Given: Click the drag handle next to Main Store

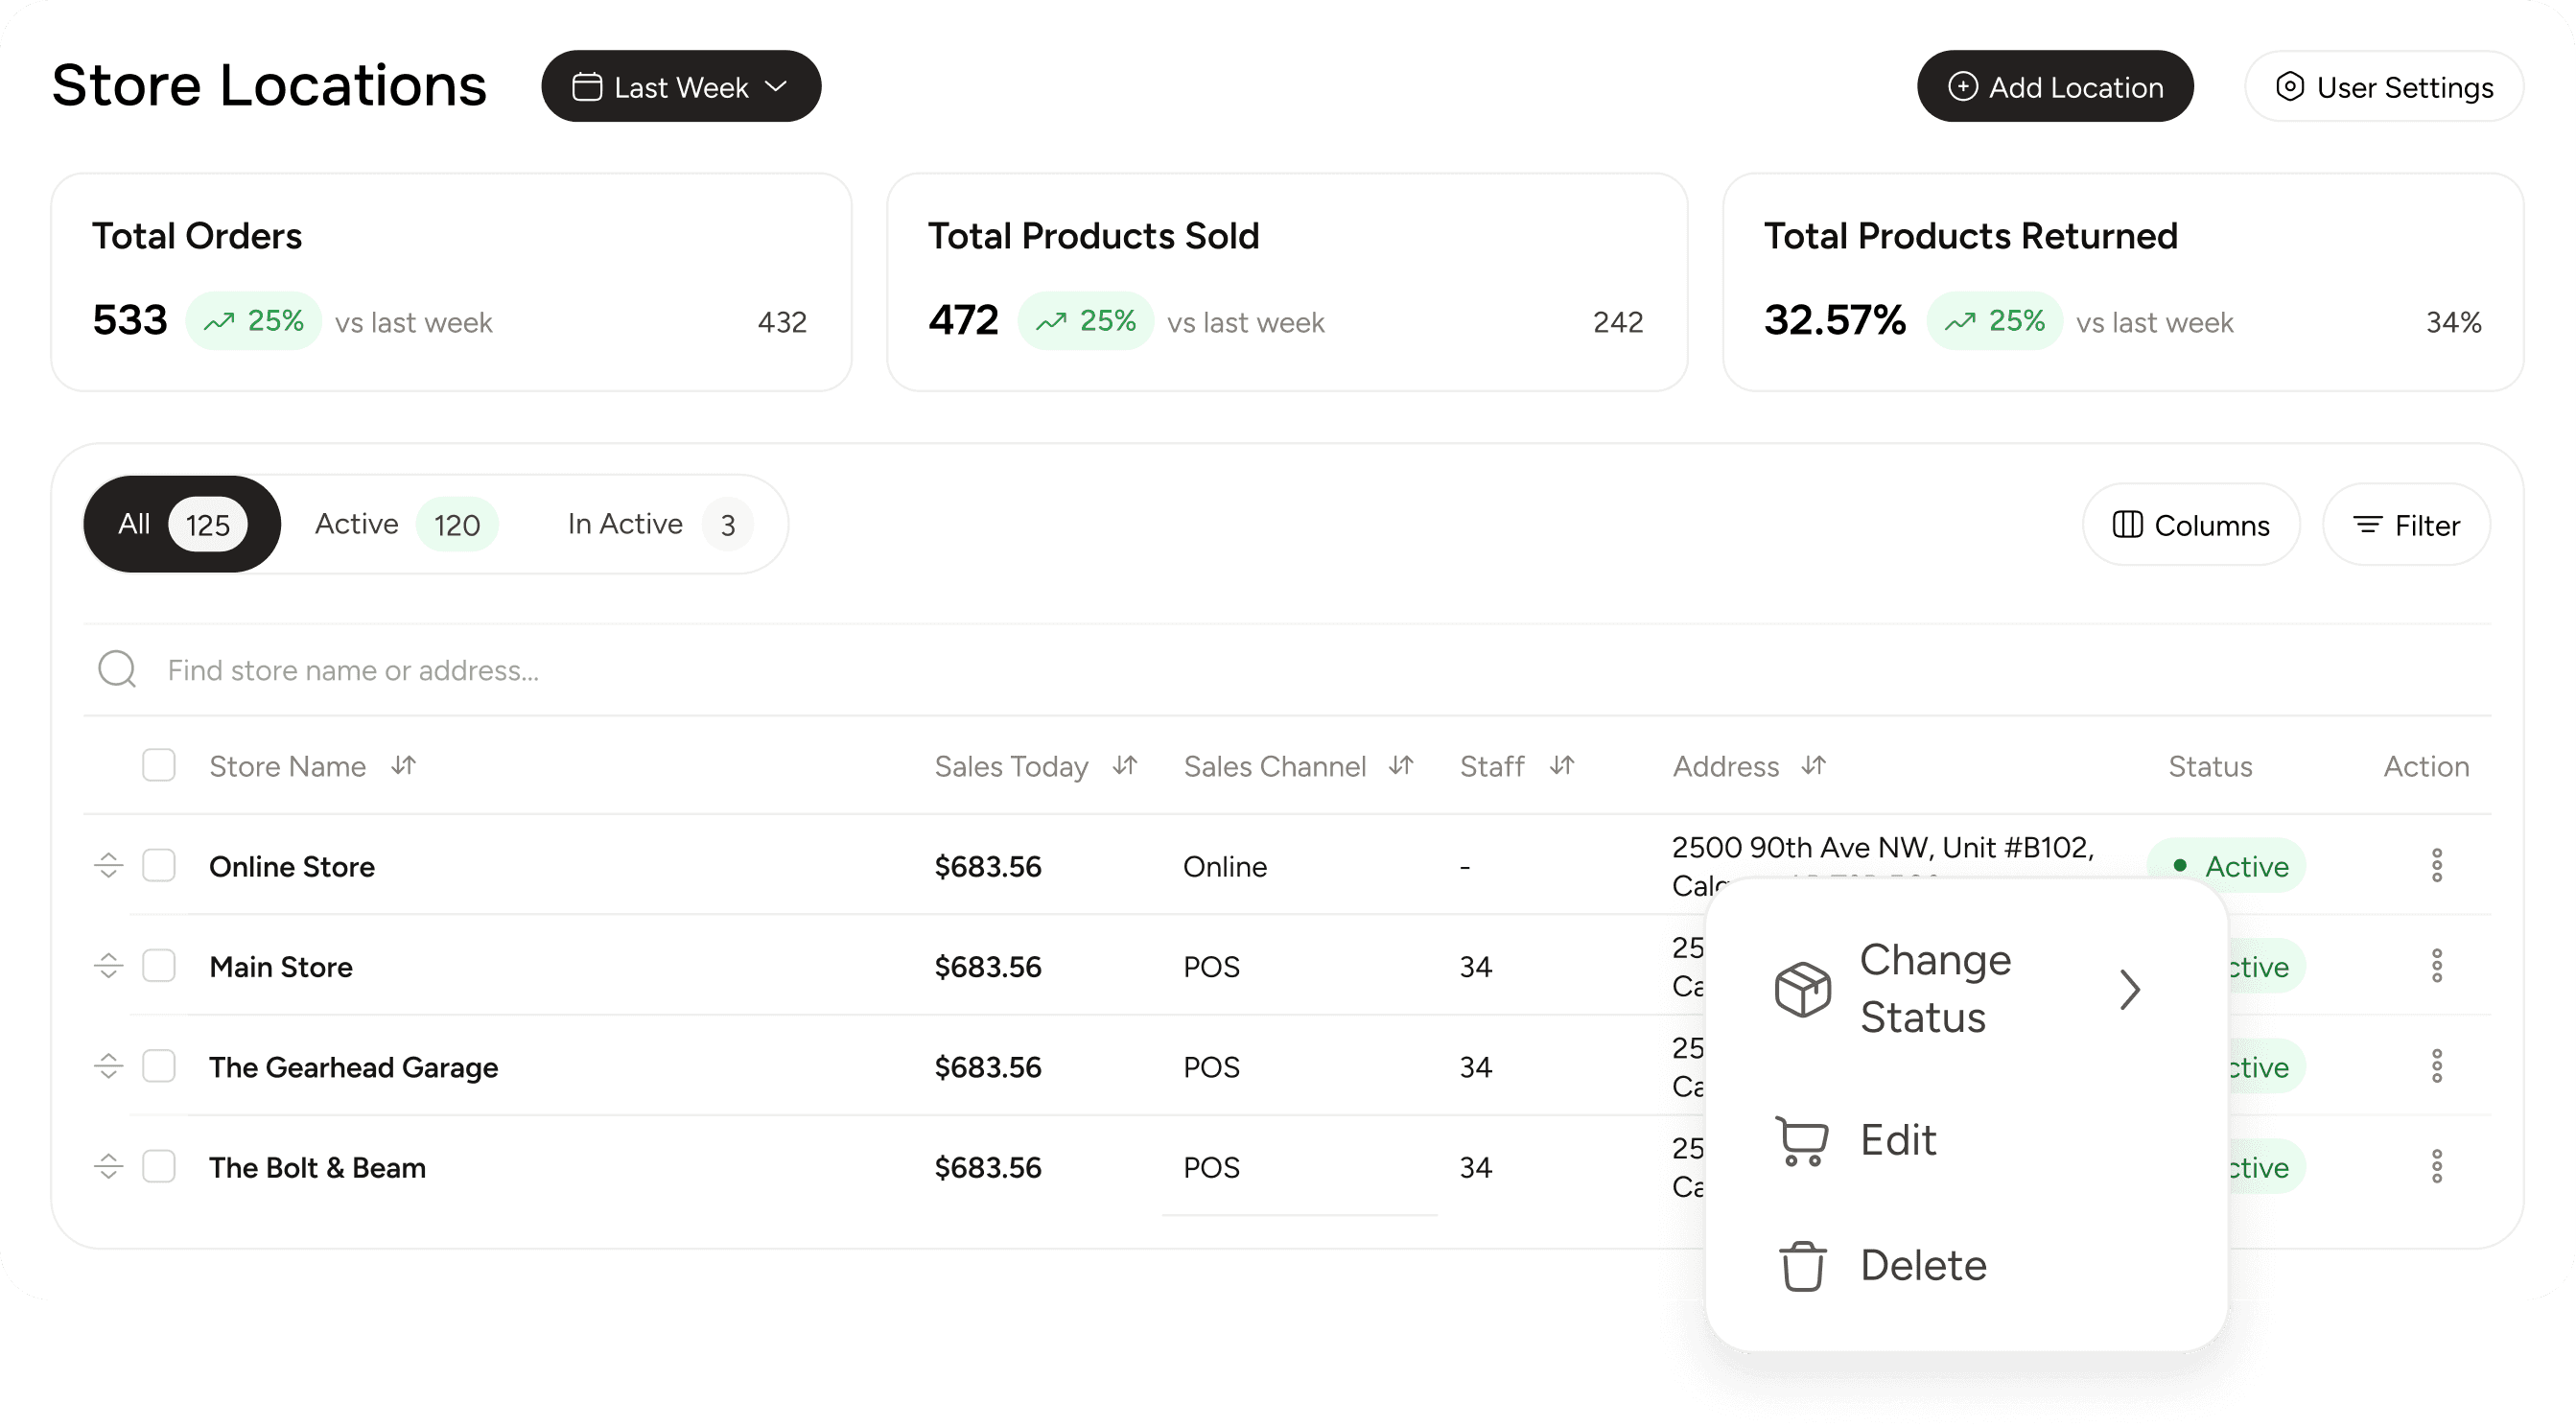Looking at the screenshot, I should point(108,966).
